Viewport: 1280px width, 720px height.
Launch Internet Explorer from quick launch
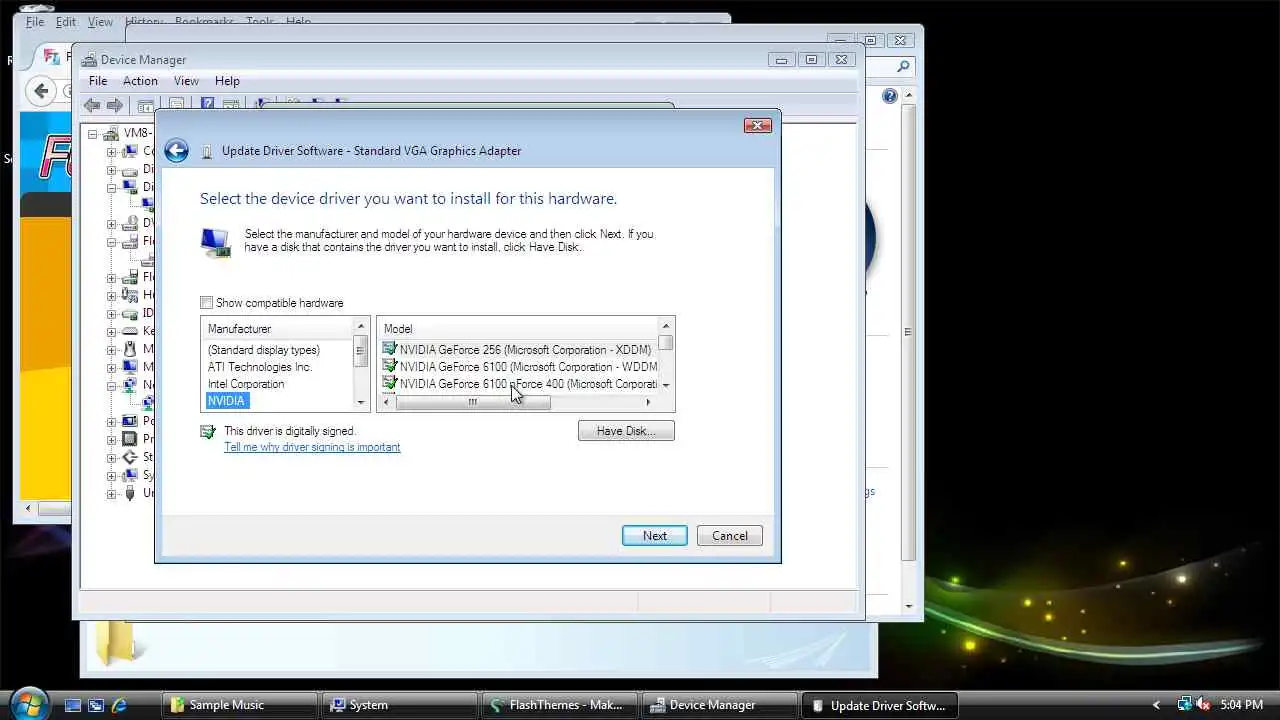(x=119, y=705)
